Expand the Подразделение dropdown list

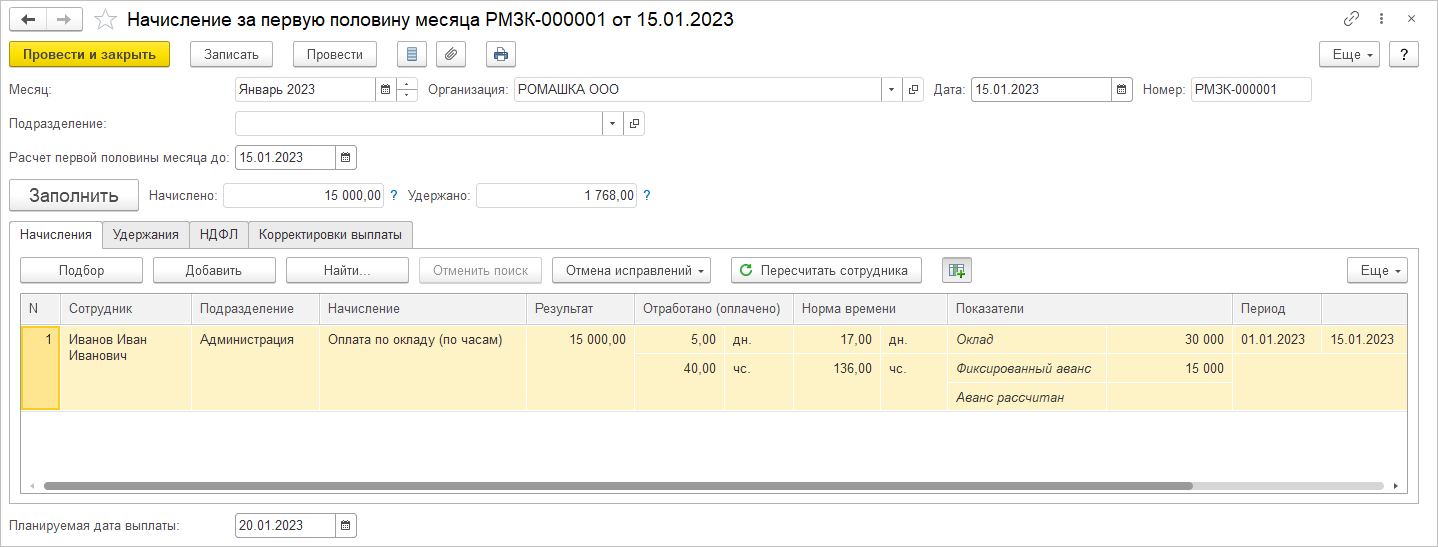pyautogui.click(x=611, y=124)
